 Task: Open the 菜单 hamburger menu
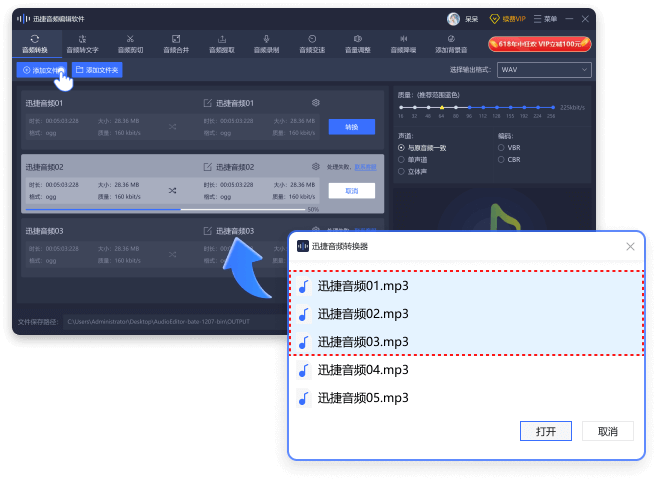(545, 19)
